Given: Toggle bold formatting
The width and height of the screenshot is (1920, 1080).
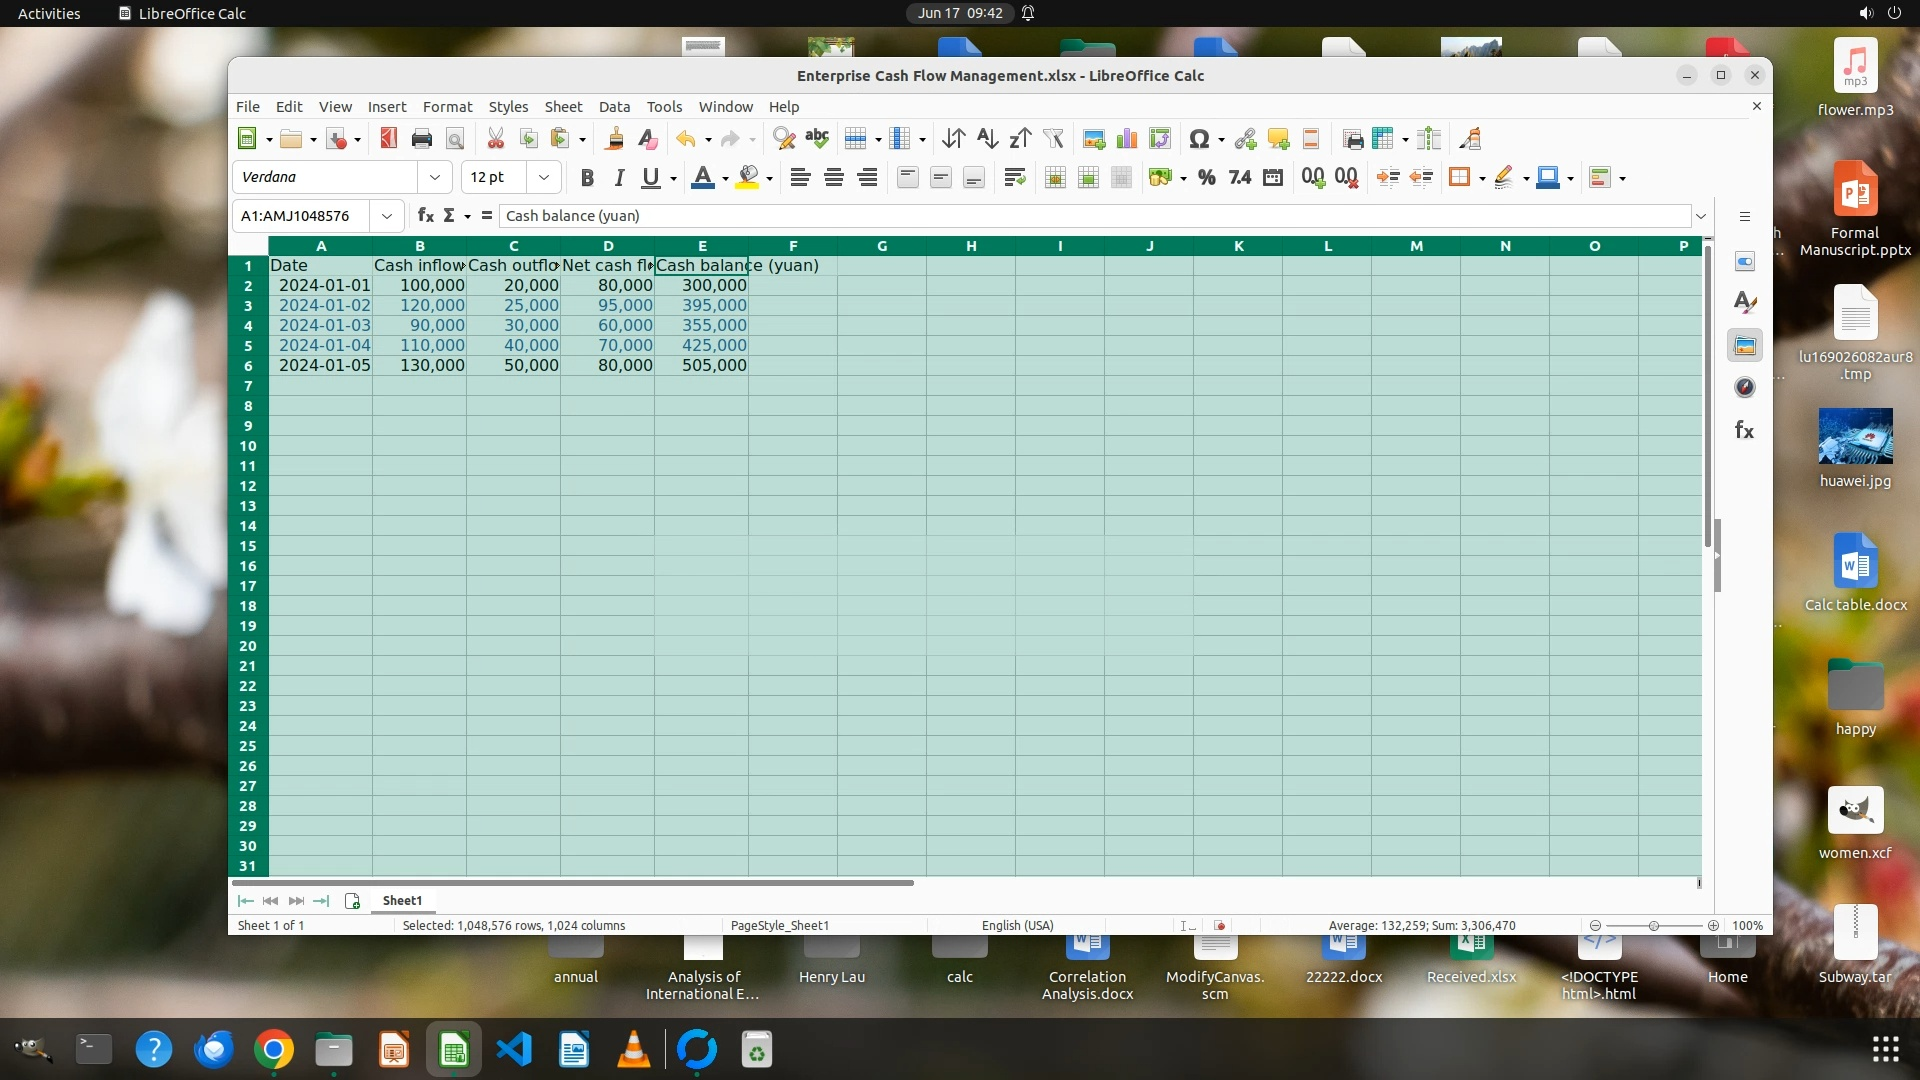Looking at the screenshot, I should tap(587, 178).
